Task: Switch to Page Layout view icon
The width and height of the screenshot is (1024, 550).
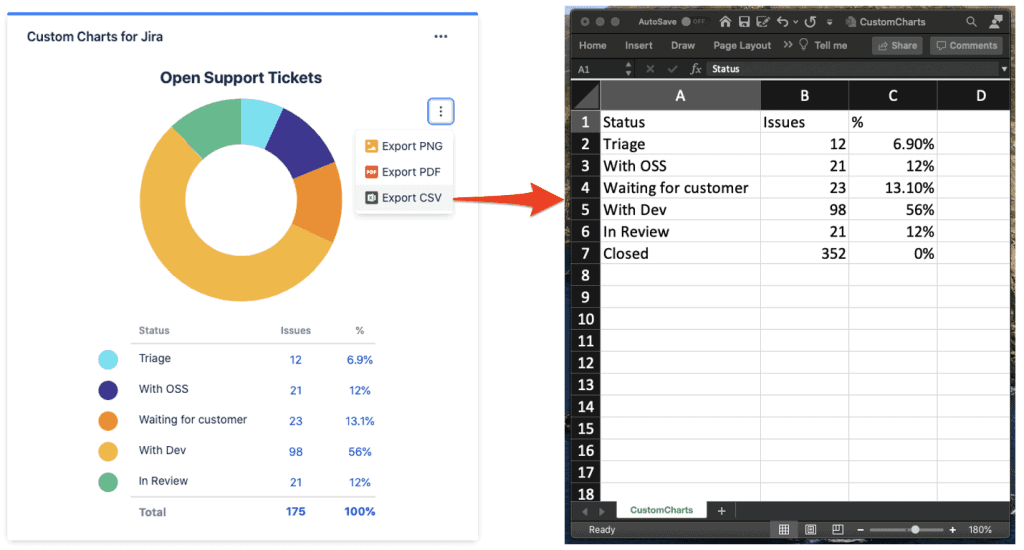Action: 811,529
